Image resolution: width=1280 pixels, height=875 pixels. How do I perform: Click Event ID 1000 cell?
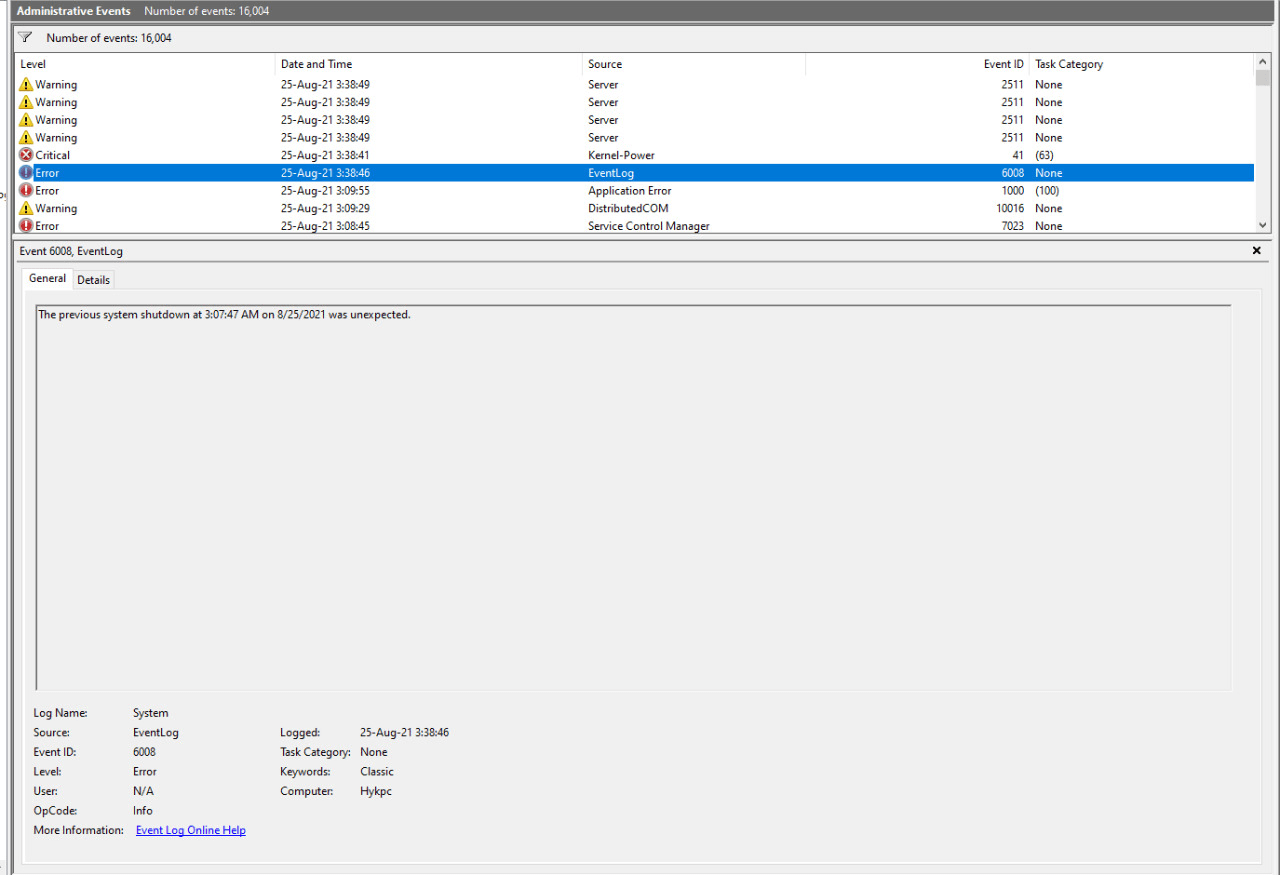[x=1013, y=190]
